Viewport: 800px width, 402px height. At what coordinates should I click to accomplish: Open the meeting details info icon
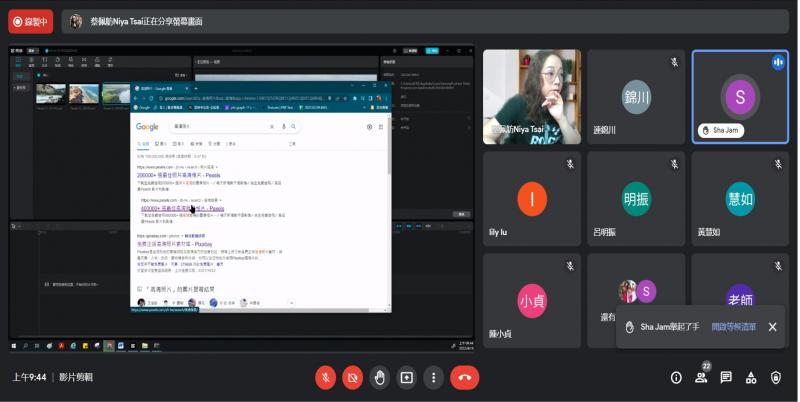click(x=676, y=377)
